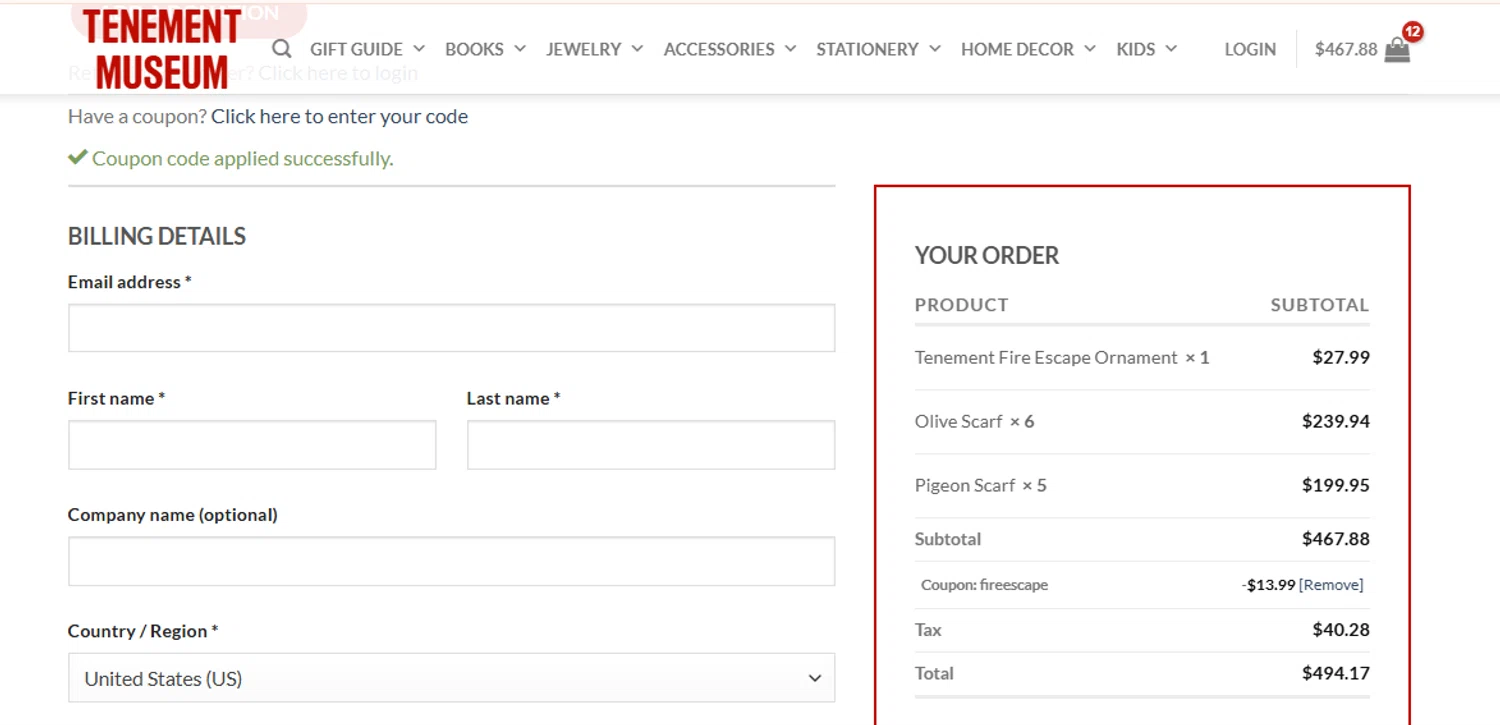Focus the Last name field

click(651, 445)
